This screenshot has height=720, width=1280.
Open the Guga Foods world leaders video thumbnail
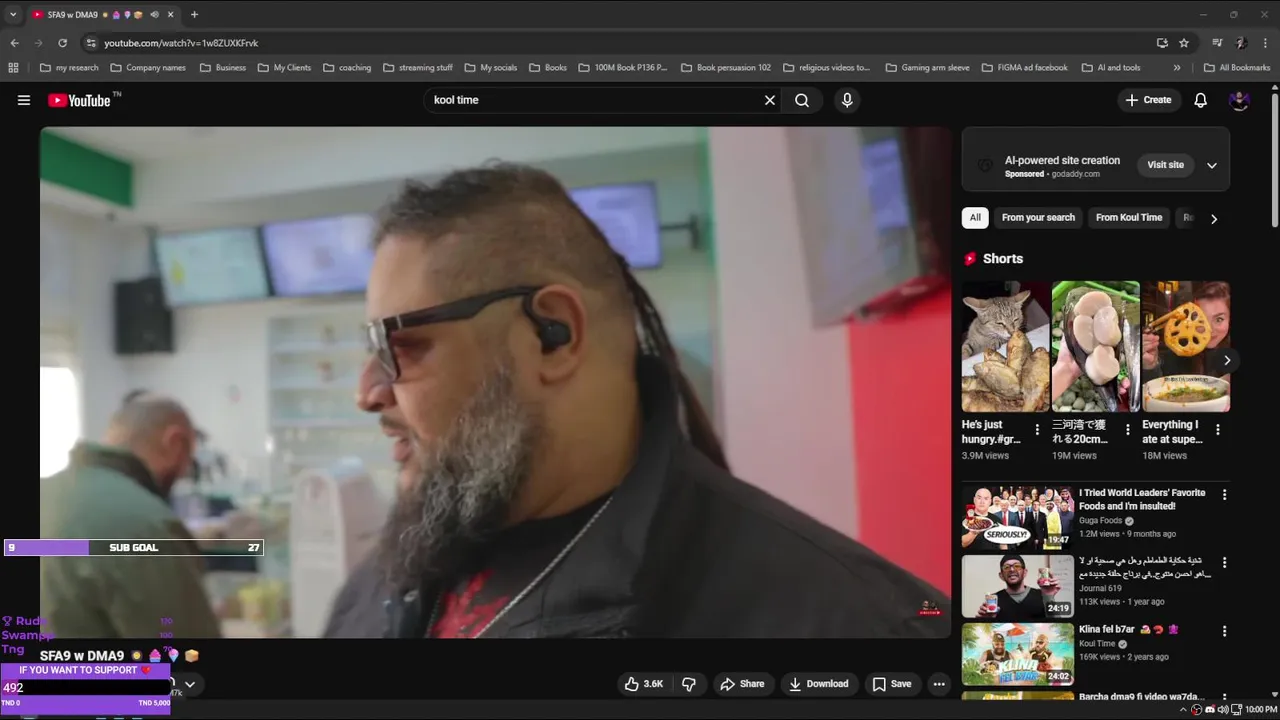pos(1018,517)
